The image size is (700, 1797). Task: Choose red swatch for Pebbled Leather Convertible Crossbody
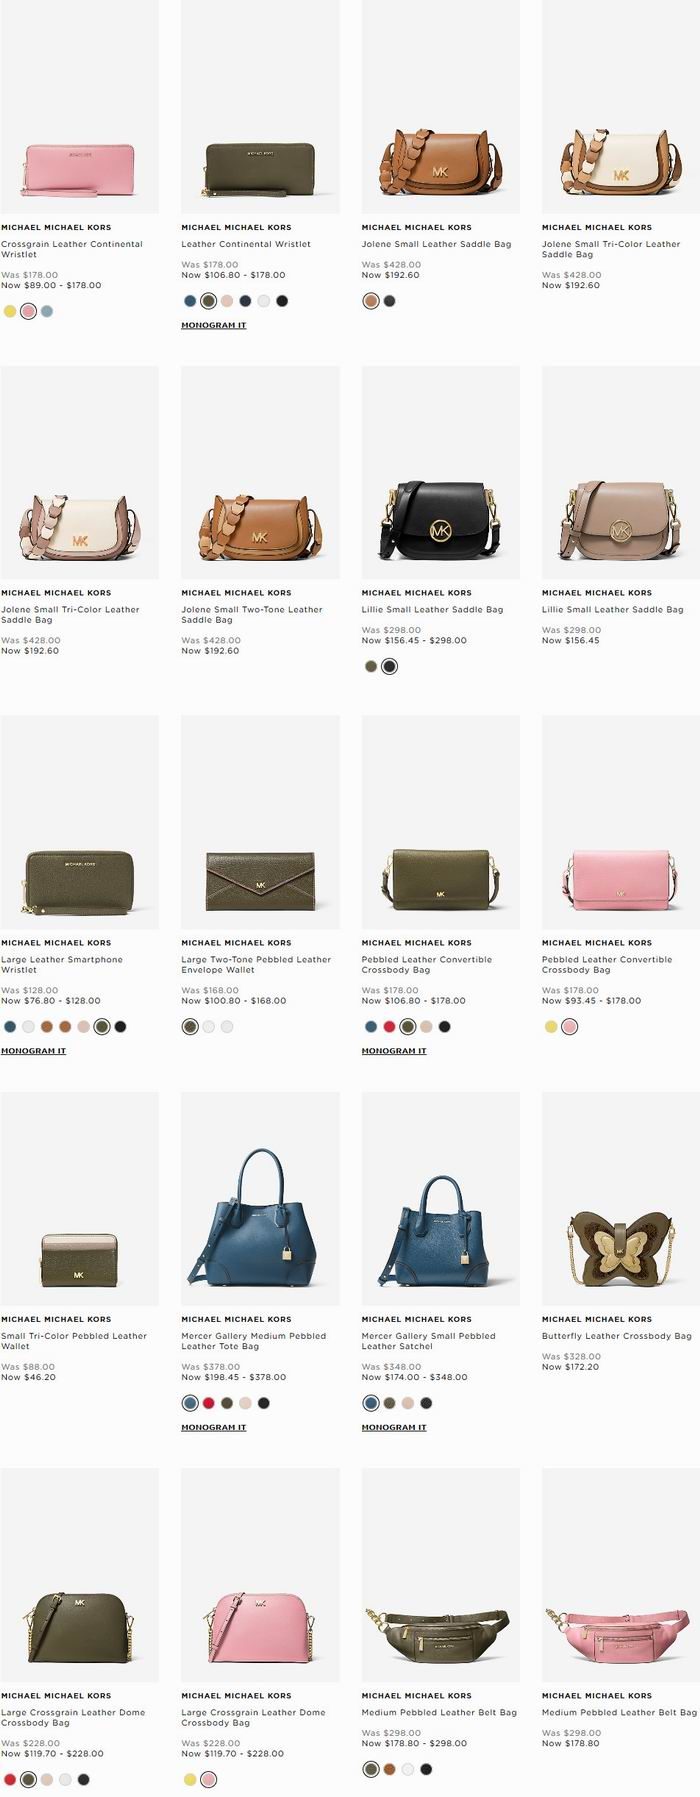(389, 1026)
